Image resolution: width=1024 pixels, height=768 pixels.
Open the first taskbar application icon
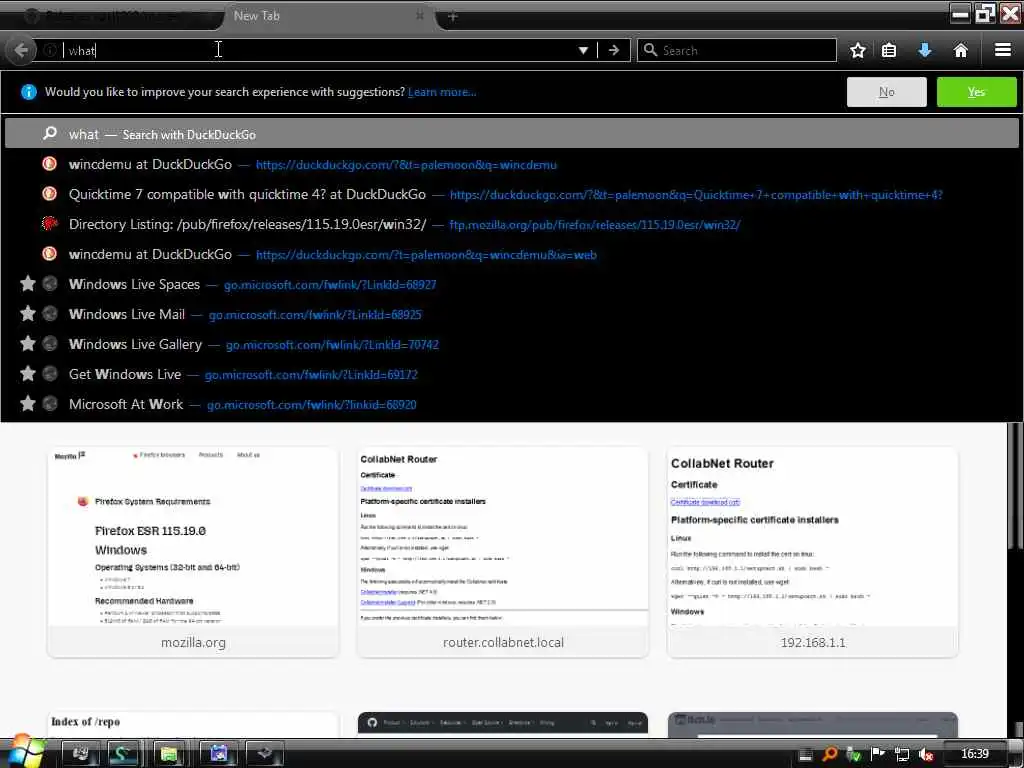coord(80,754)
